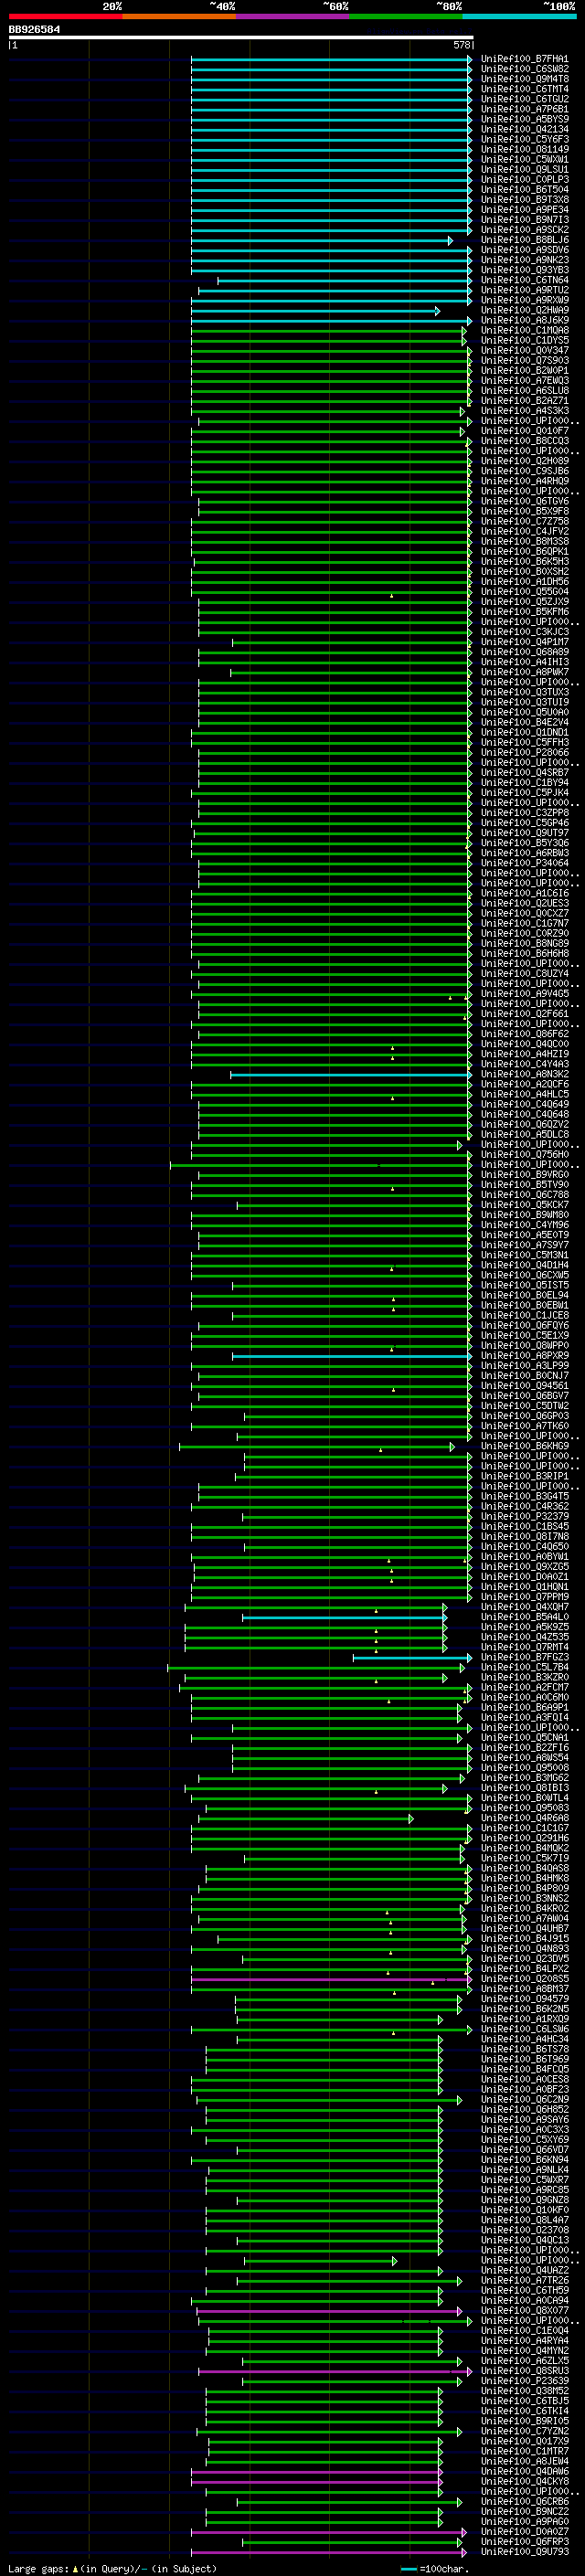The height and width of the screenshot is (2576, 585).
Task: Select the label UniRef100_Q5CNA1
Action: 524,1737
